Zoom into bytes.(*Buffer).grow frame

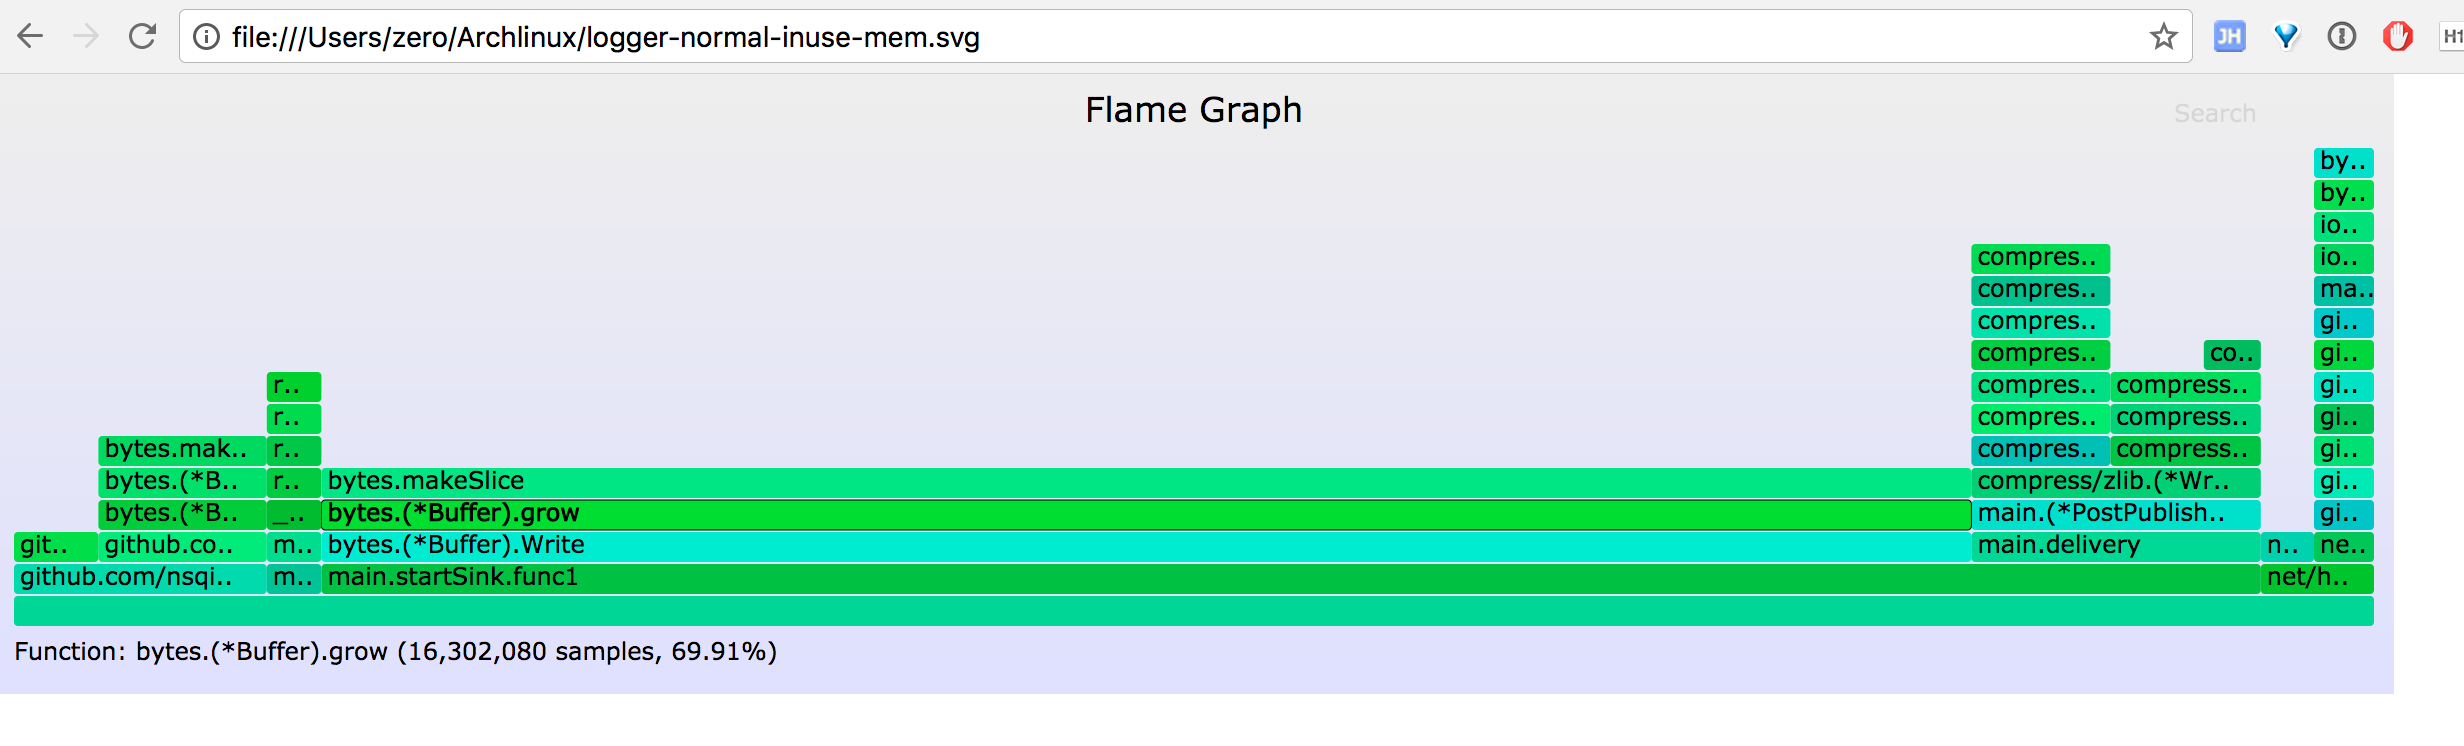pyautogui.click(x=1146, y=514)
